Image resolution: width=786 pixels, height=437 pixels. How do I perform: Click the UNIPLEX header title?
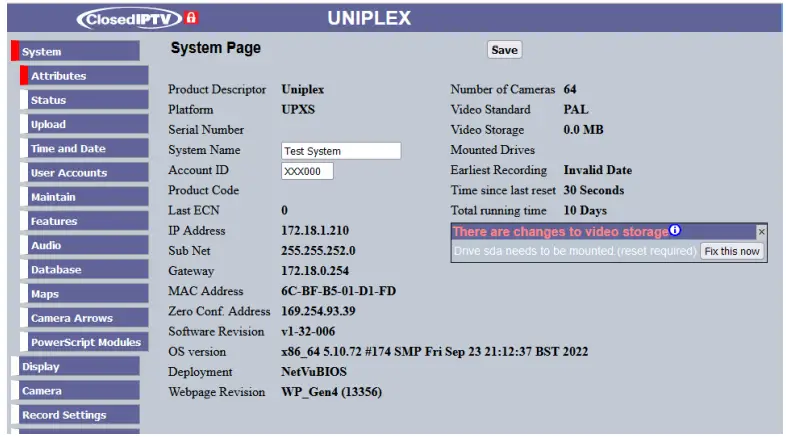click(x=369, y=18)
